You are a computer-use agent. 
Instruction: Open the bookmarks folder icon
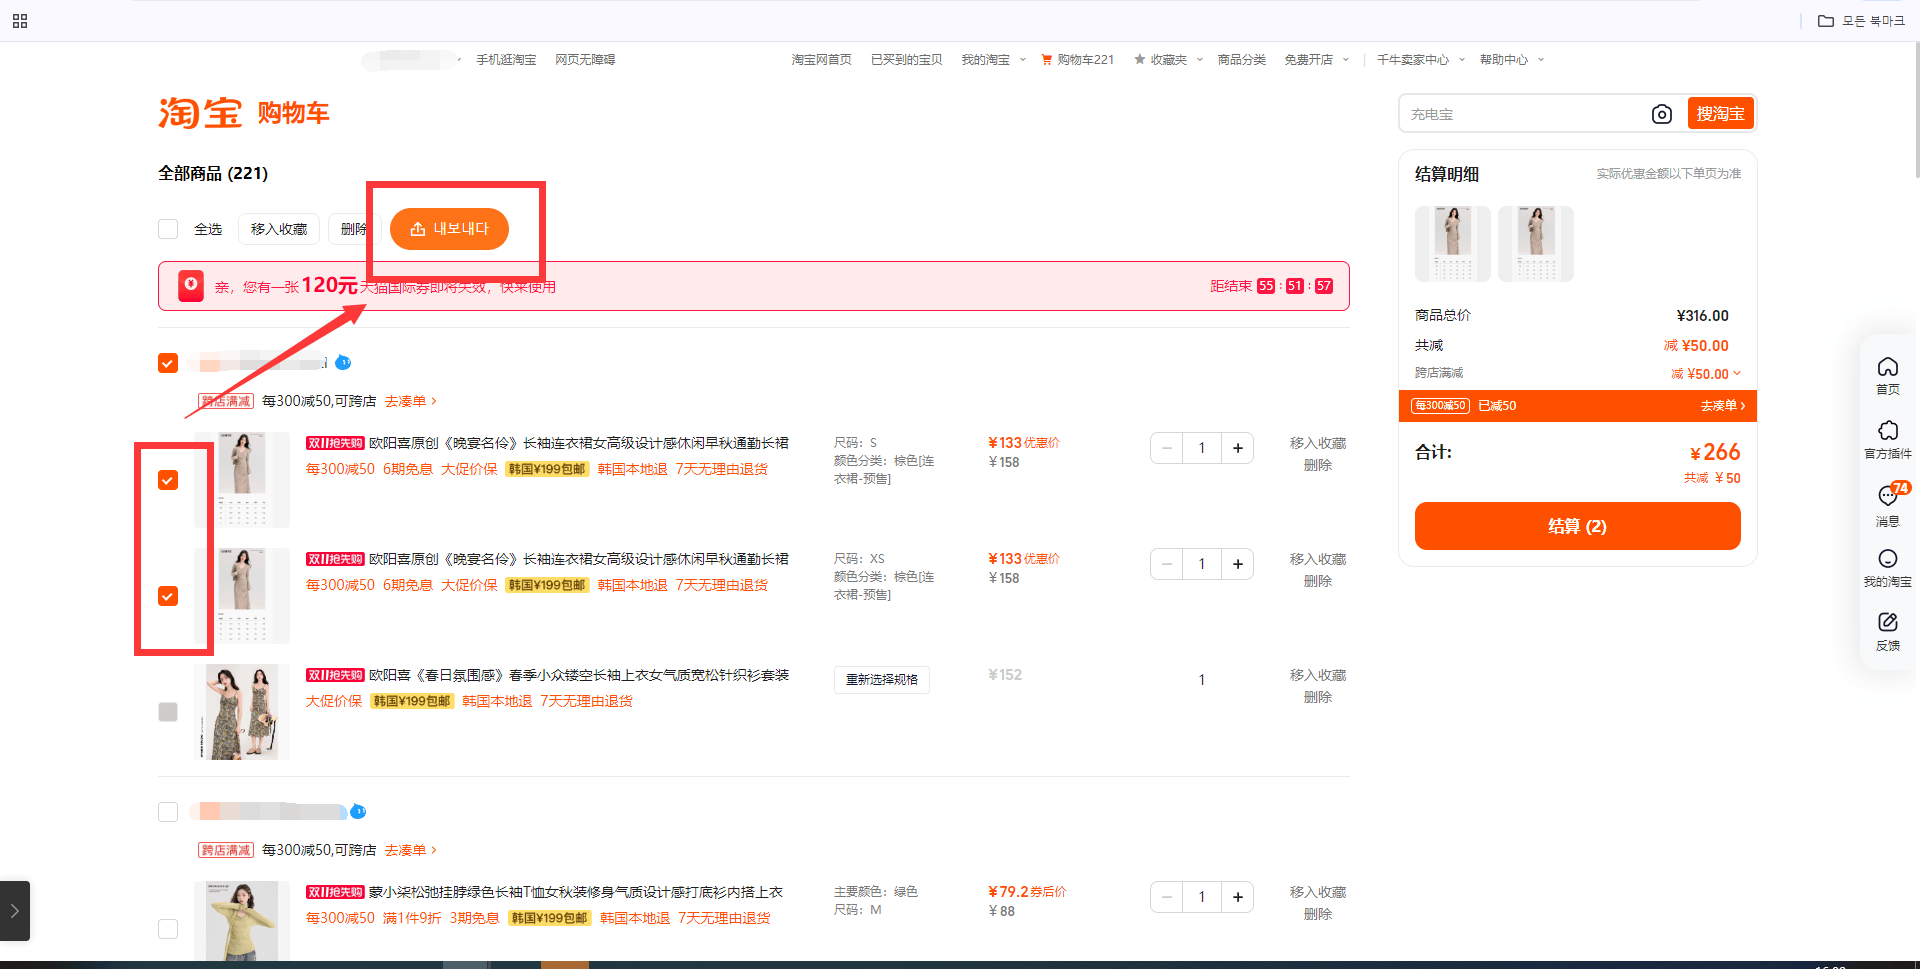coord(1826,21)
